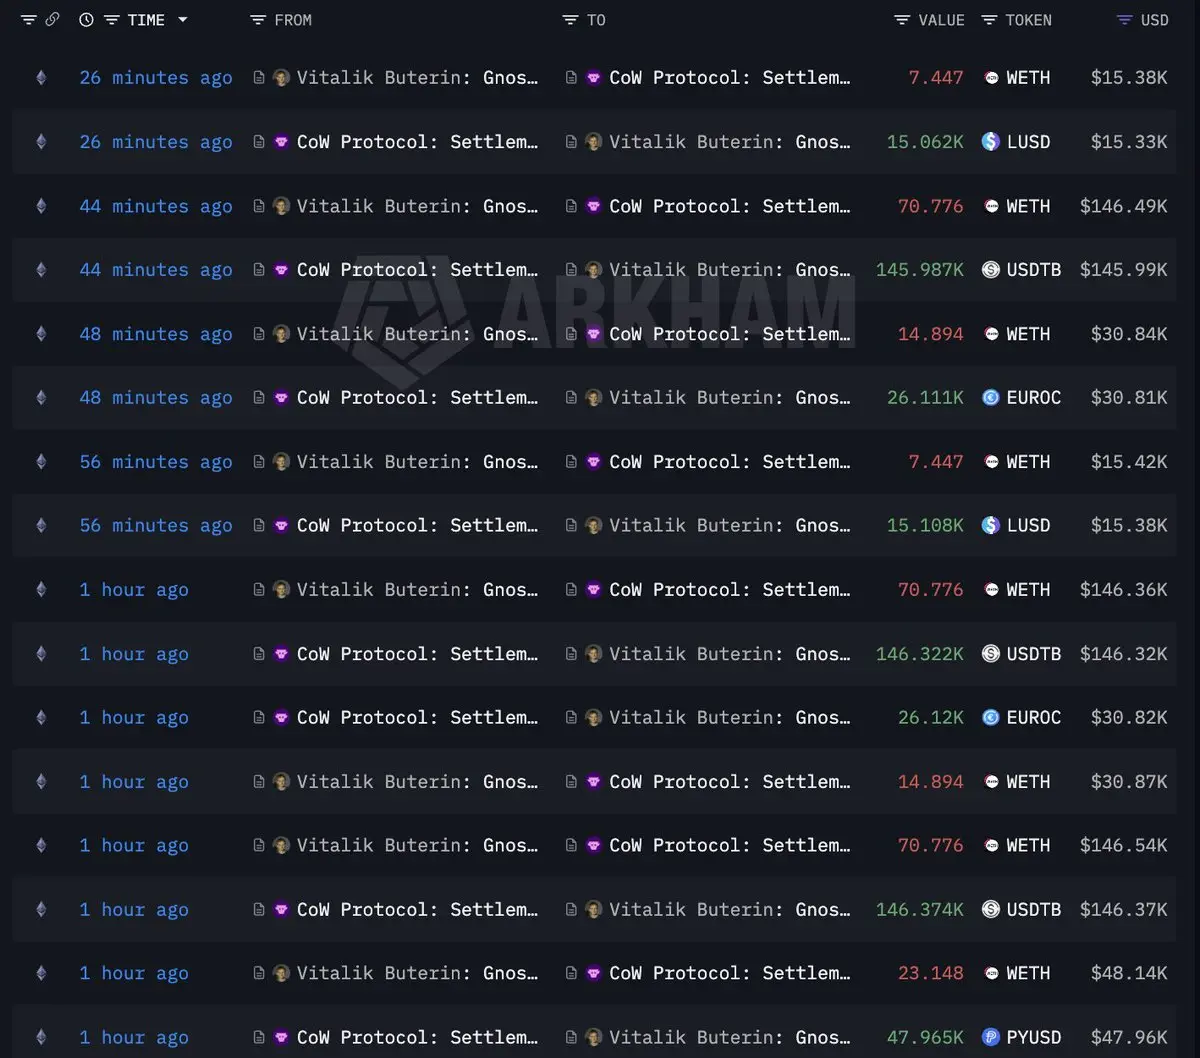The width and height of the screenshot is (1200, 1058).
Task: Open CoW Protocol recipient in the $15.42K row
Action: [x=730, y=462]
